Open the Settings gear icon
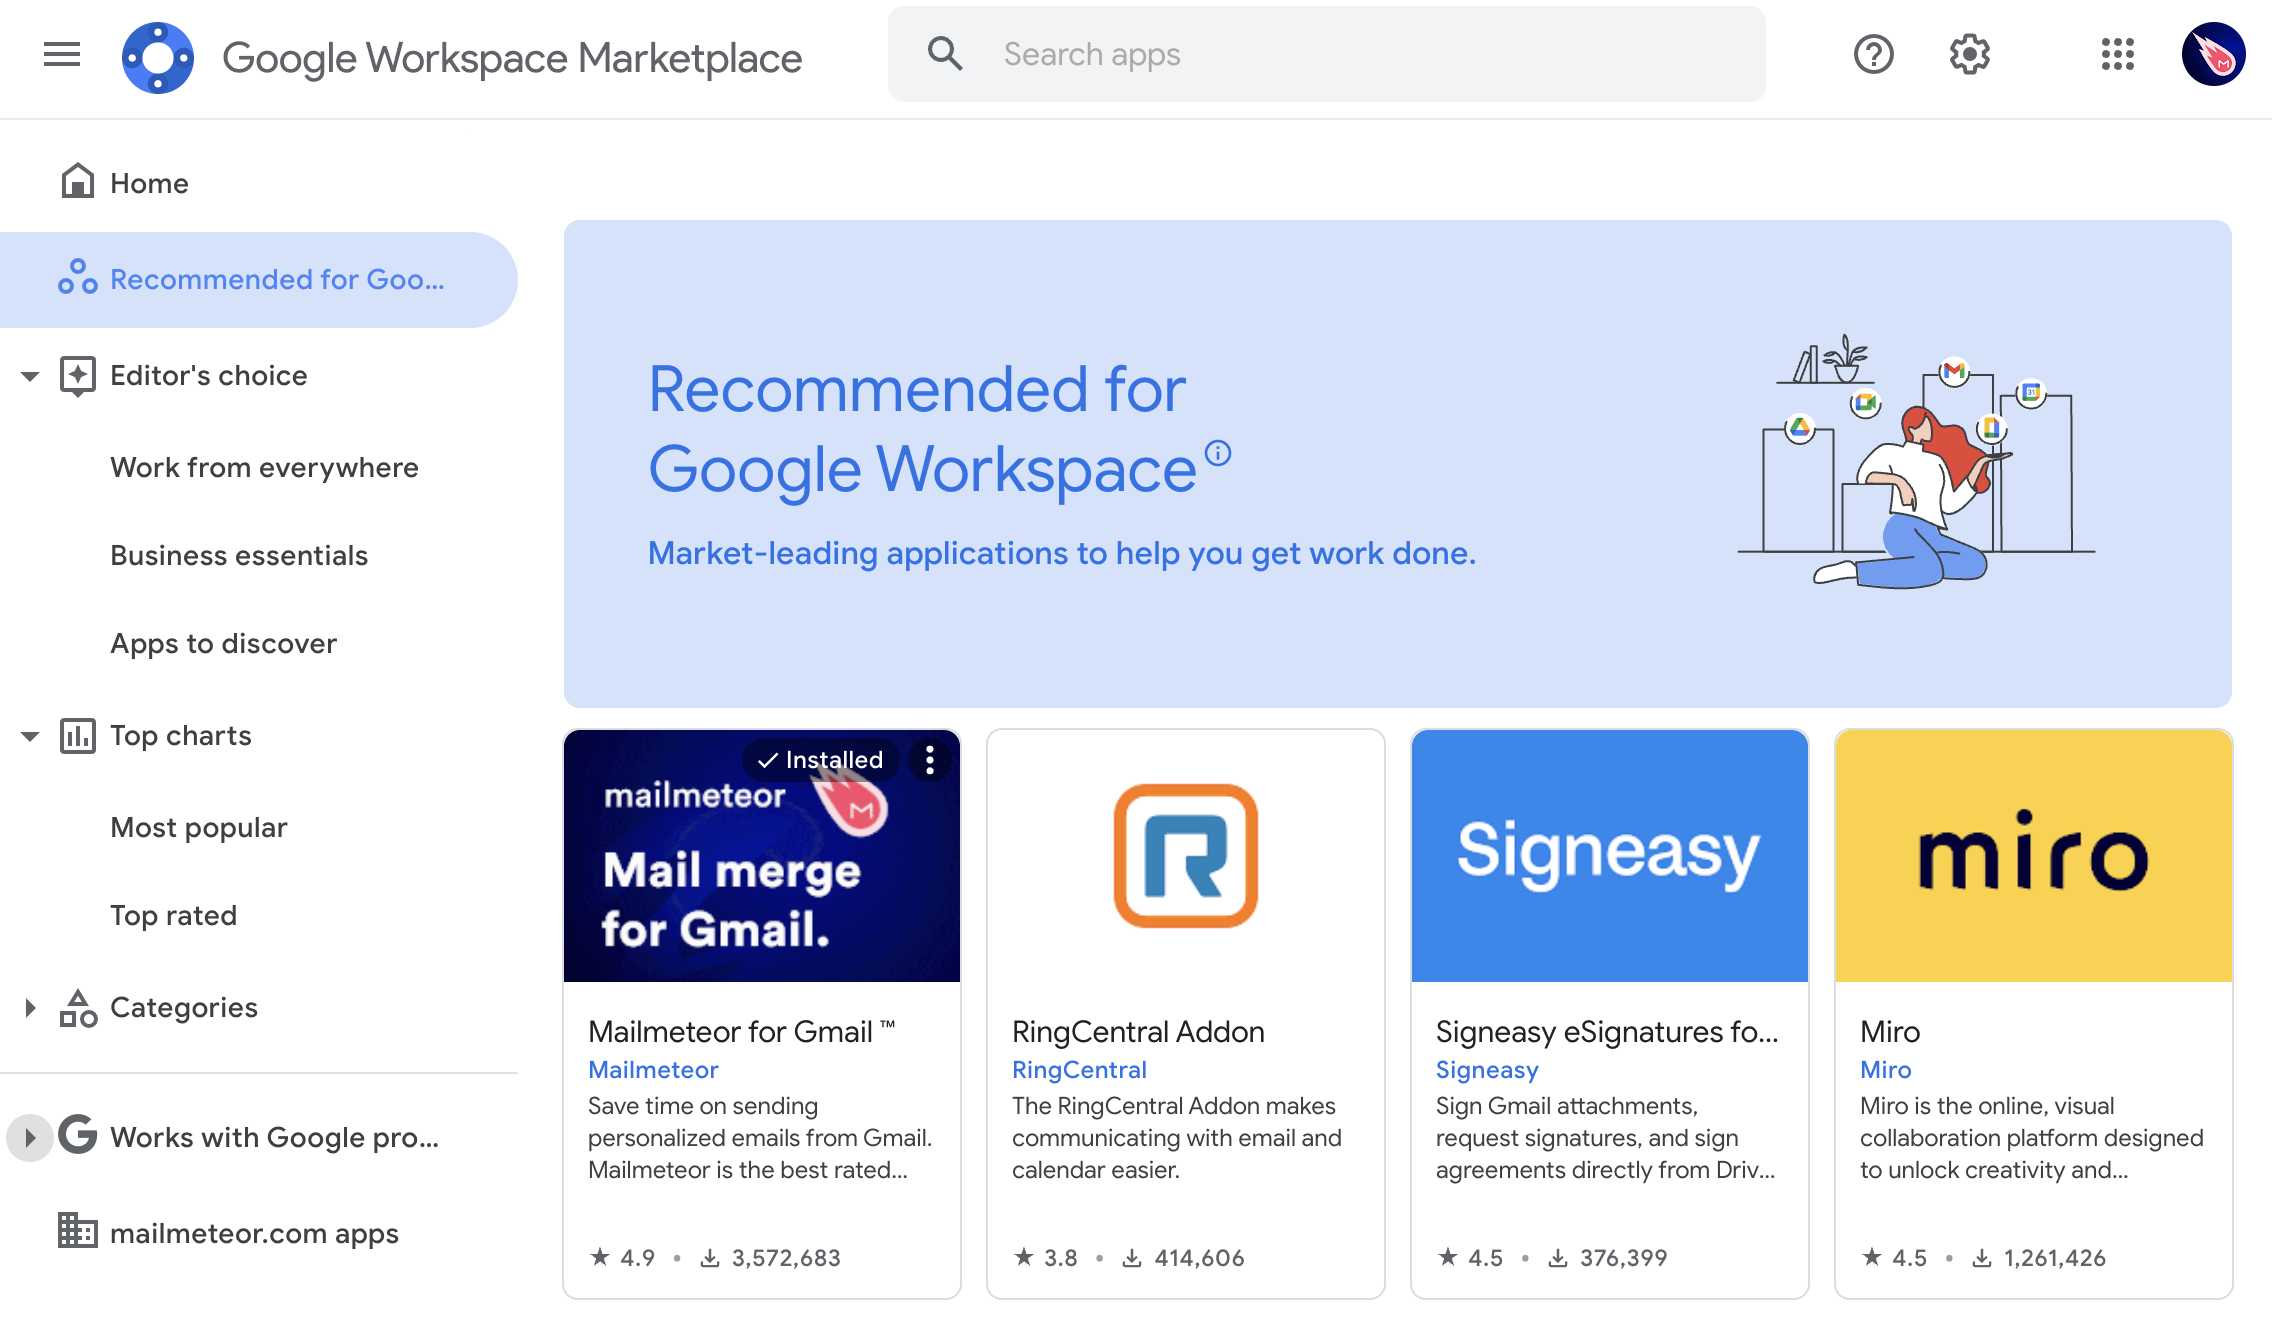Viewport: 2272px width, 1326px height. 1969,54
